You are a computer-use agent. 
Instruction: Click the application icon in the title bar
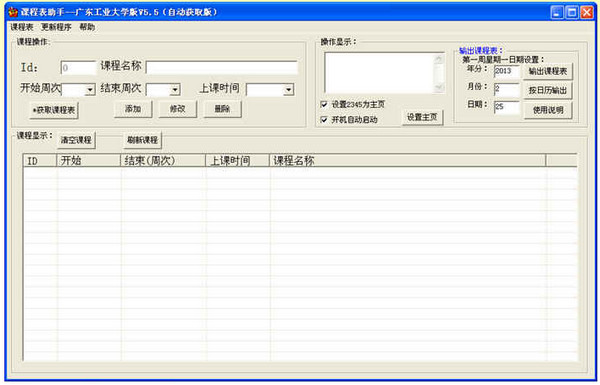(x=13, y=12)
